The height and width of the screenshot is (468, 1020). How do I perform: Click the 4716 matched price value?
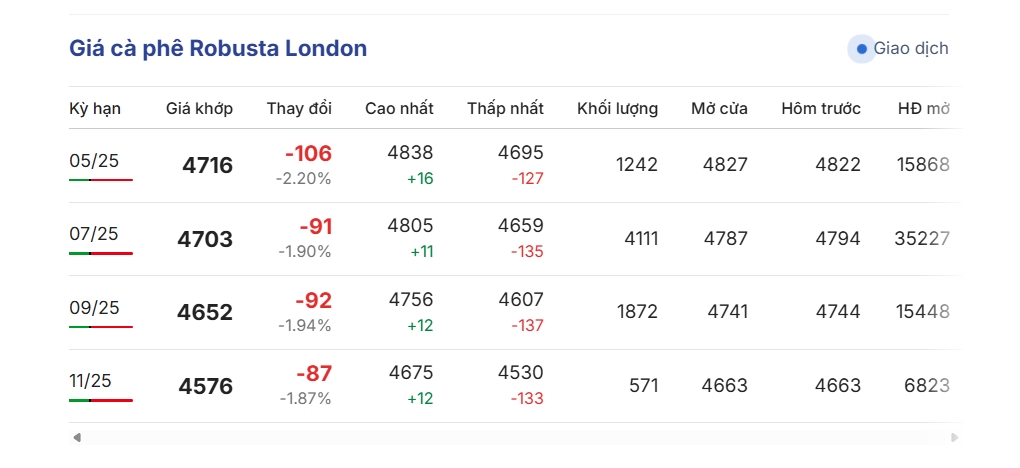pos(208,165)
